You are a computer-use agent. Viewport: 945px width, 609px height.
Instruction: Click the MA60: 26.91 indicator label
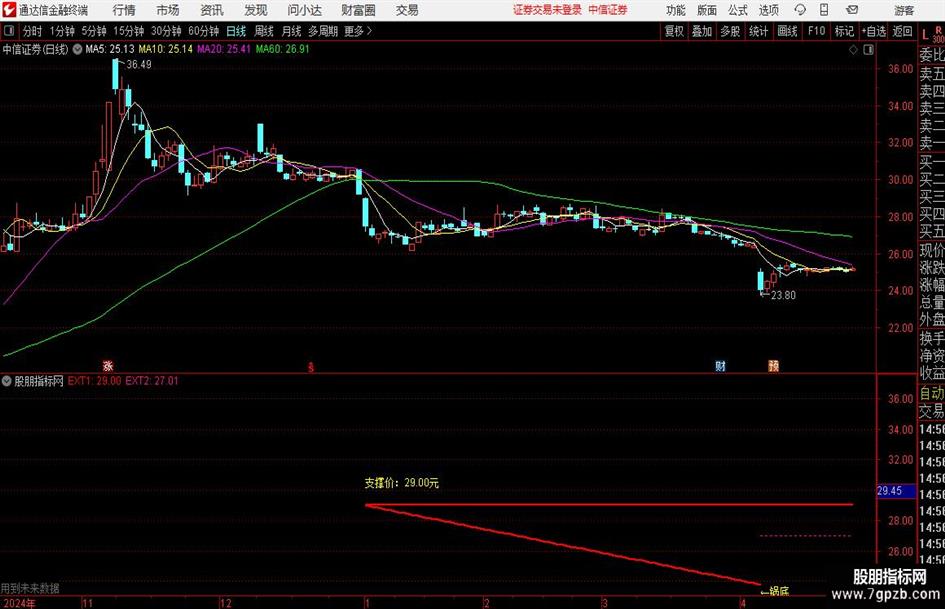tap(282, 49)
